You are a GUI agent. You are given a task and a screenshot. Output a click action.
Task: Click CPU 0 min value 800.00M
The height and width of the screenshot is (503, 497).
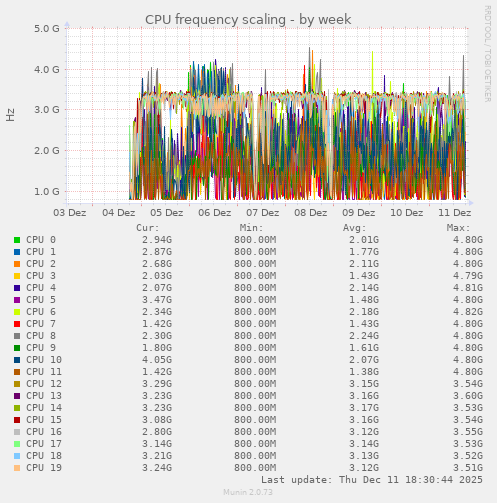click(x=255, y=240)
